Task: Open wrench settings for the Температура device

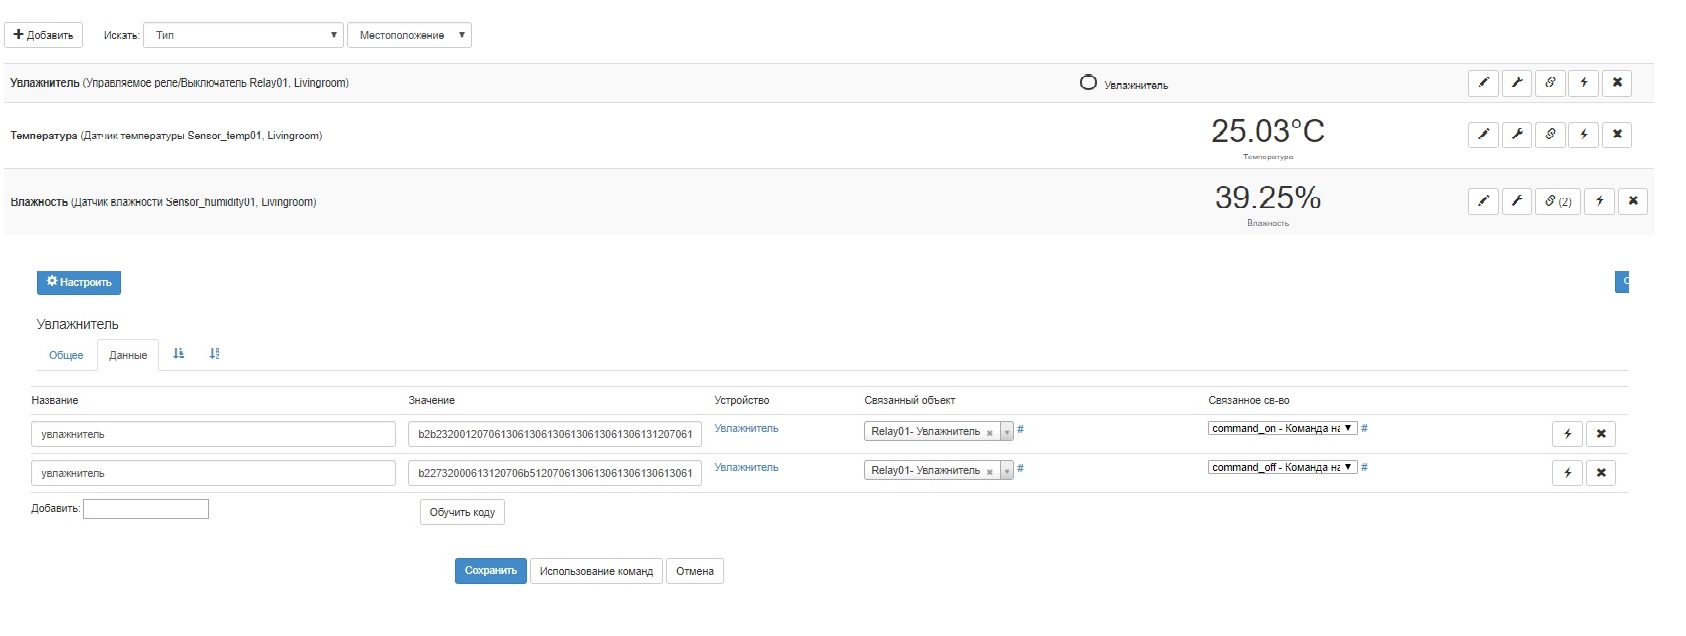Action: click(x=1517, y=134)
